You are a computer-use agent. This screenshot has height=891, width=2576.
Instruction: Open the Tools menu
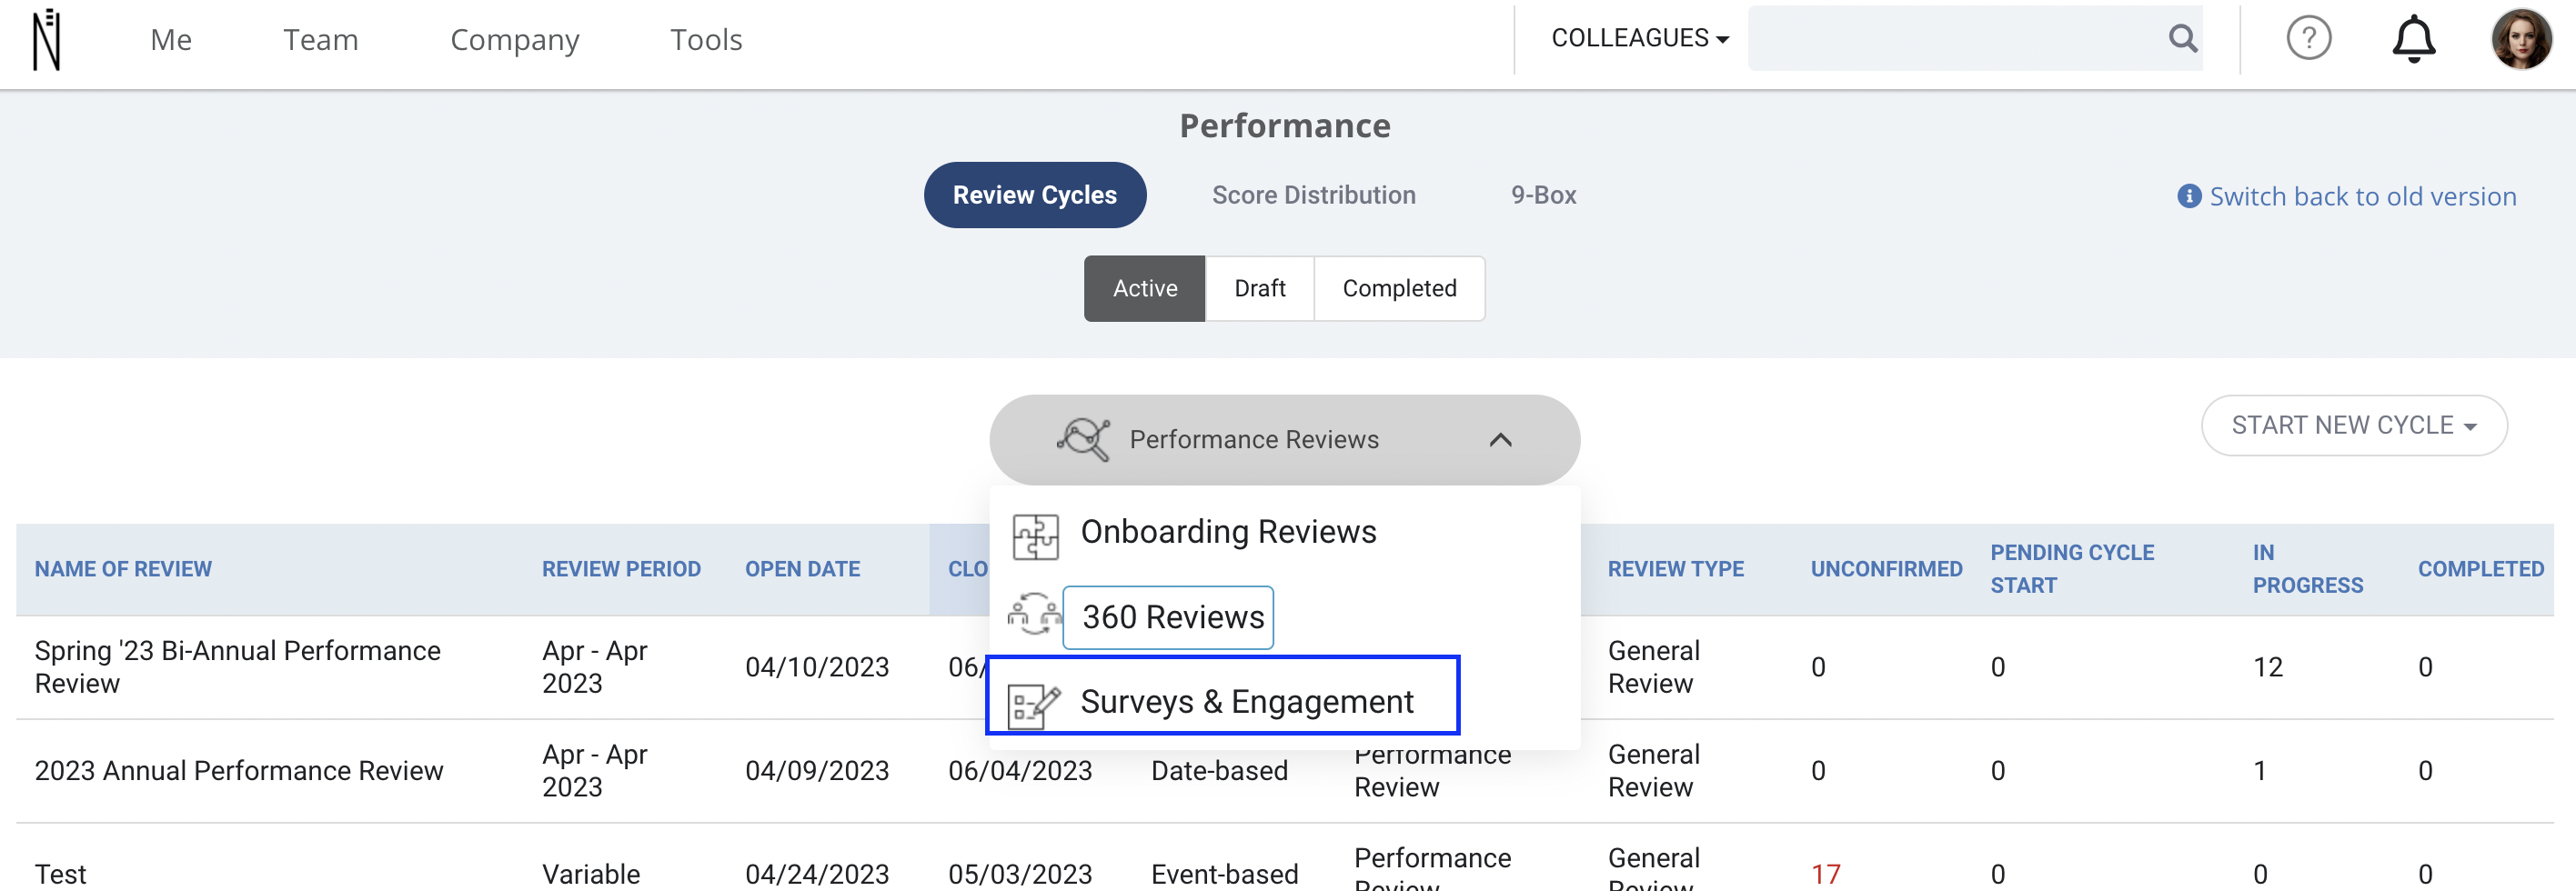point(705,39)
